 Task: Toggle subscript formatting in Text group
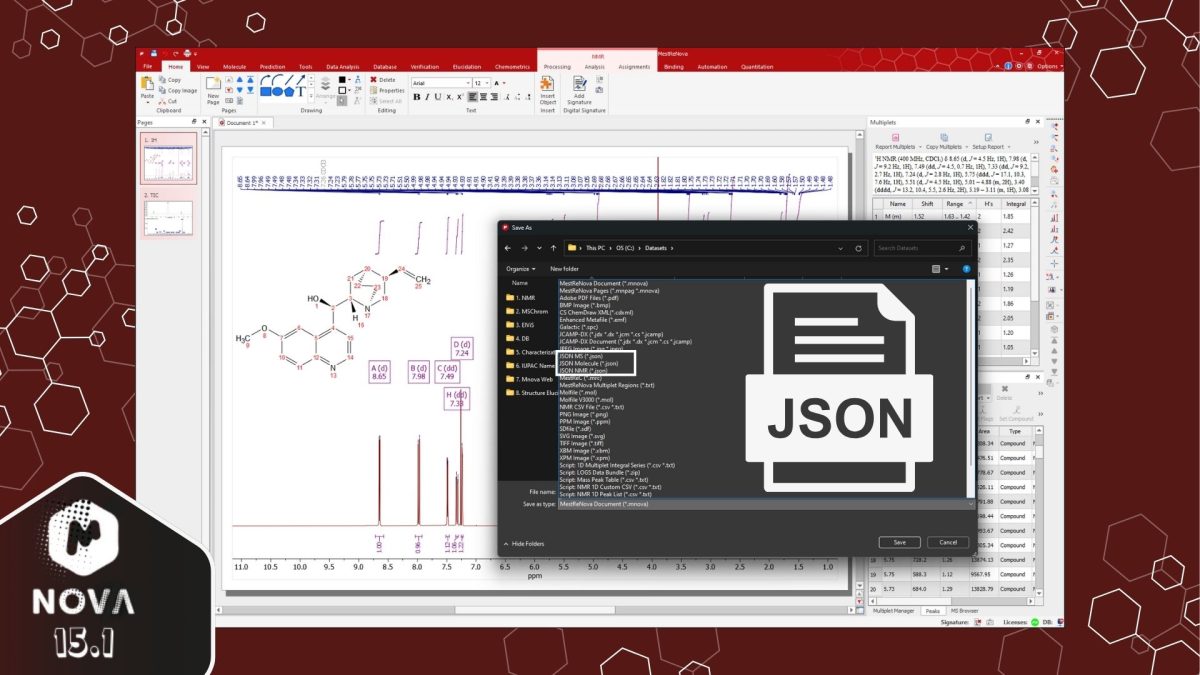tap(448, 97)
